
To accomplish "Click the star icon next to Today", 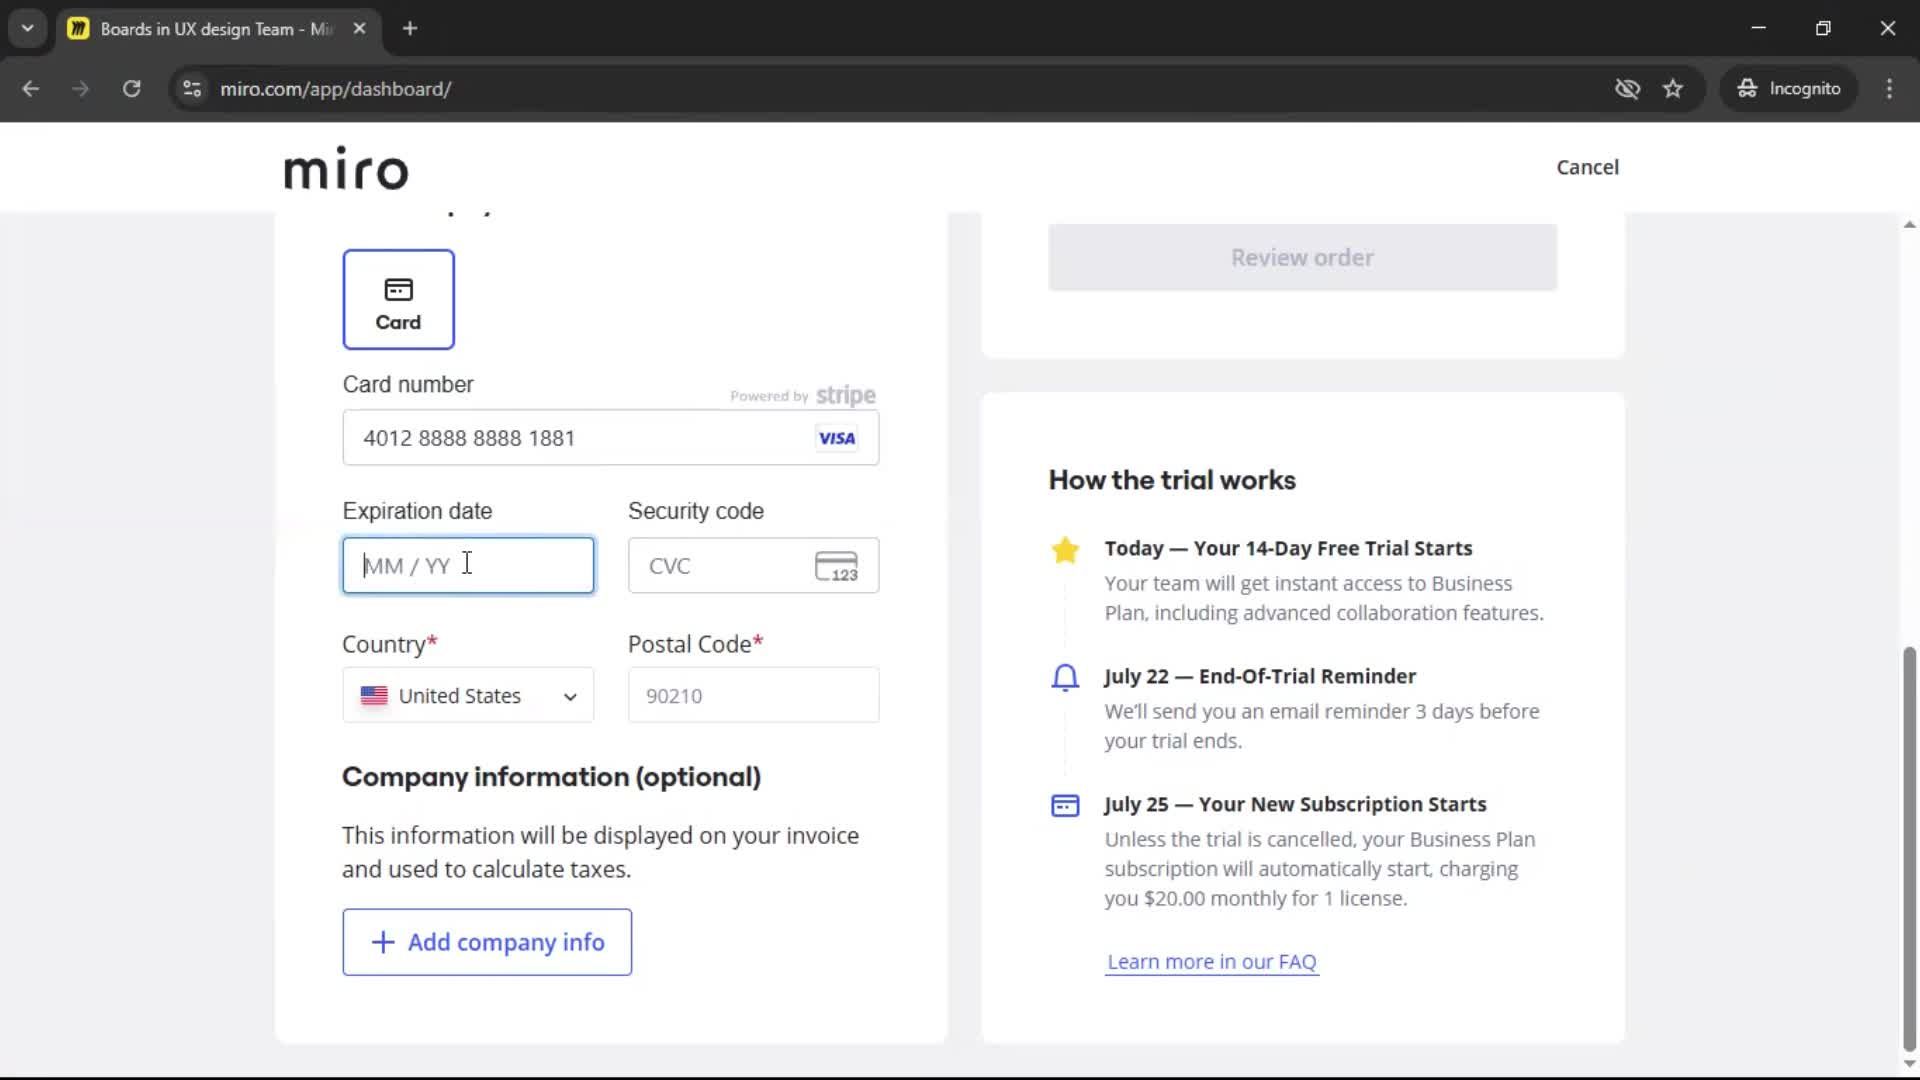I will (x=1065, y=550).
